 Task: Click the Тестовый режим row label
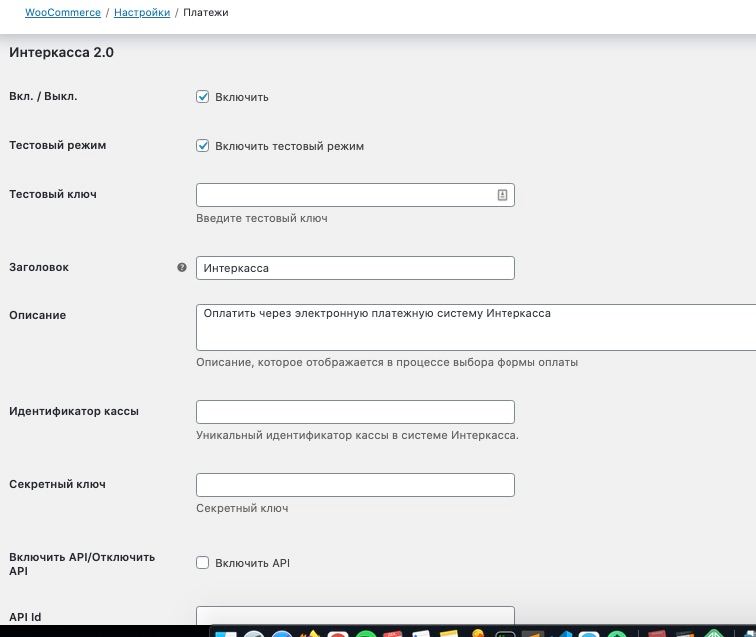pos(58,145)
